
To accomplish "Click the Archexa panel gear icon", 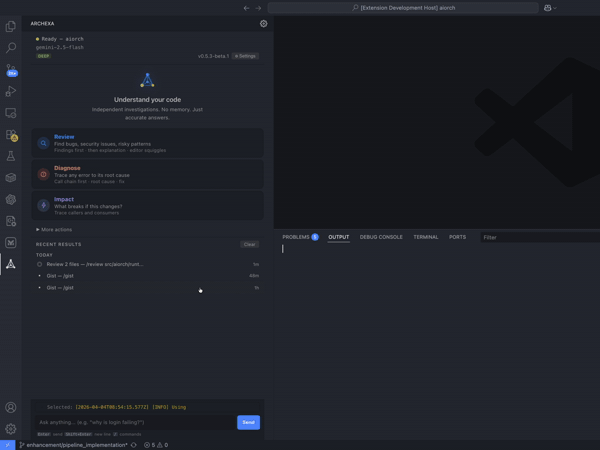I will click(264, 24).
